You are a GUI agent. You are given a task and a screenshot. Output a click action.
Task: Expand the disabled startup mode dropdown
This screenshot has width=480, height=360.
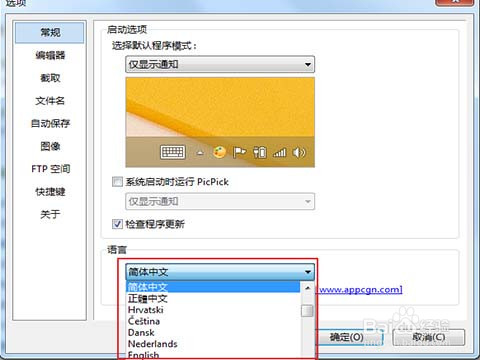click(x=220, y=201)
